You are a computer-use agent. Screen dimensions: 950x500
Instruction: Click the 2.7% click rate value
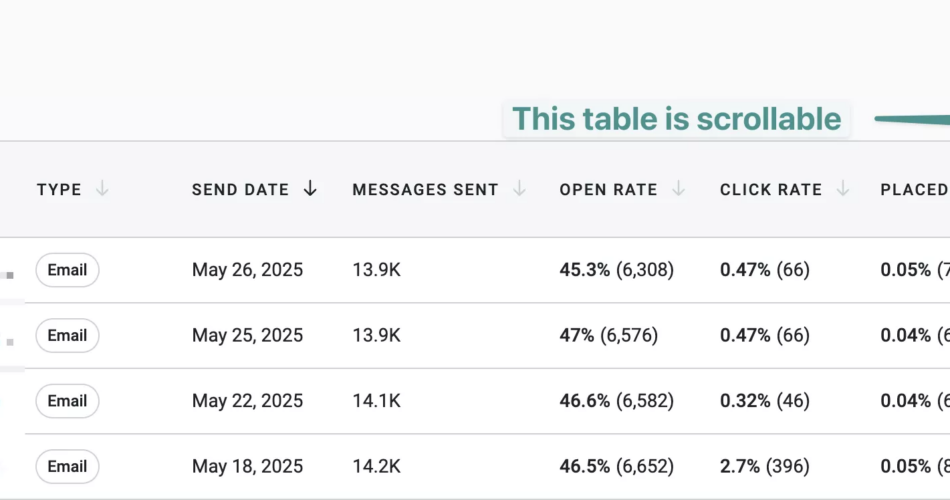738,467
